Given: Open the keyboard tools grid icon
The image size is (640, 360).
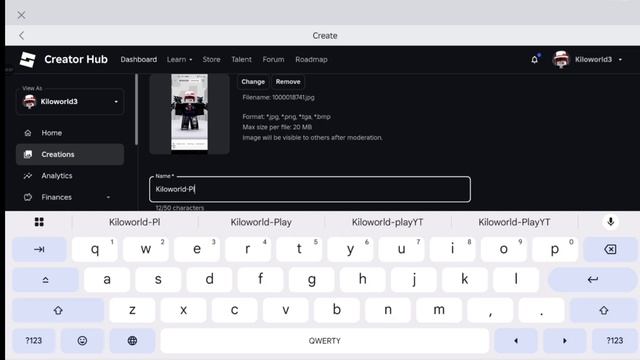Looking at the screenshot, I should point(39,222).
